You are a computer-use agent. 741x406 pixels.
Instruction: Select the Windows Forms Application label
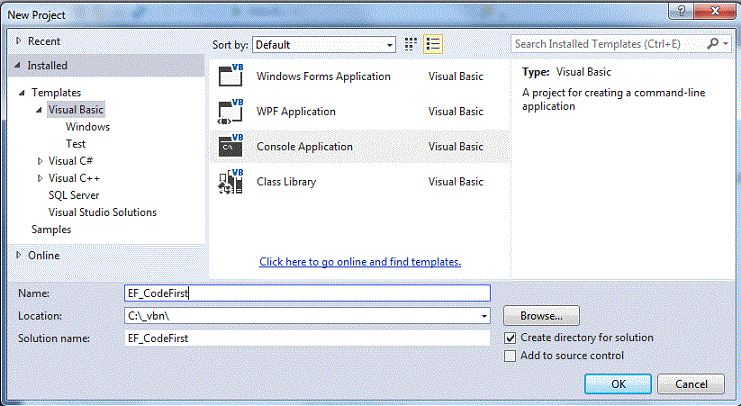coord(323,76)
